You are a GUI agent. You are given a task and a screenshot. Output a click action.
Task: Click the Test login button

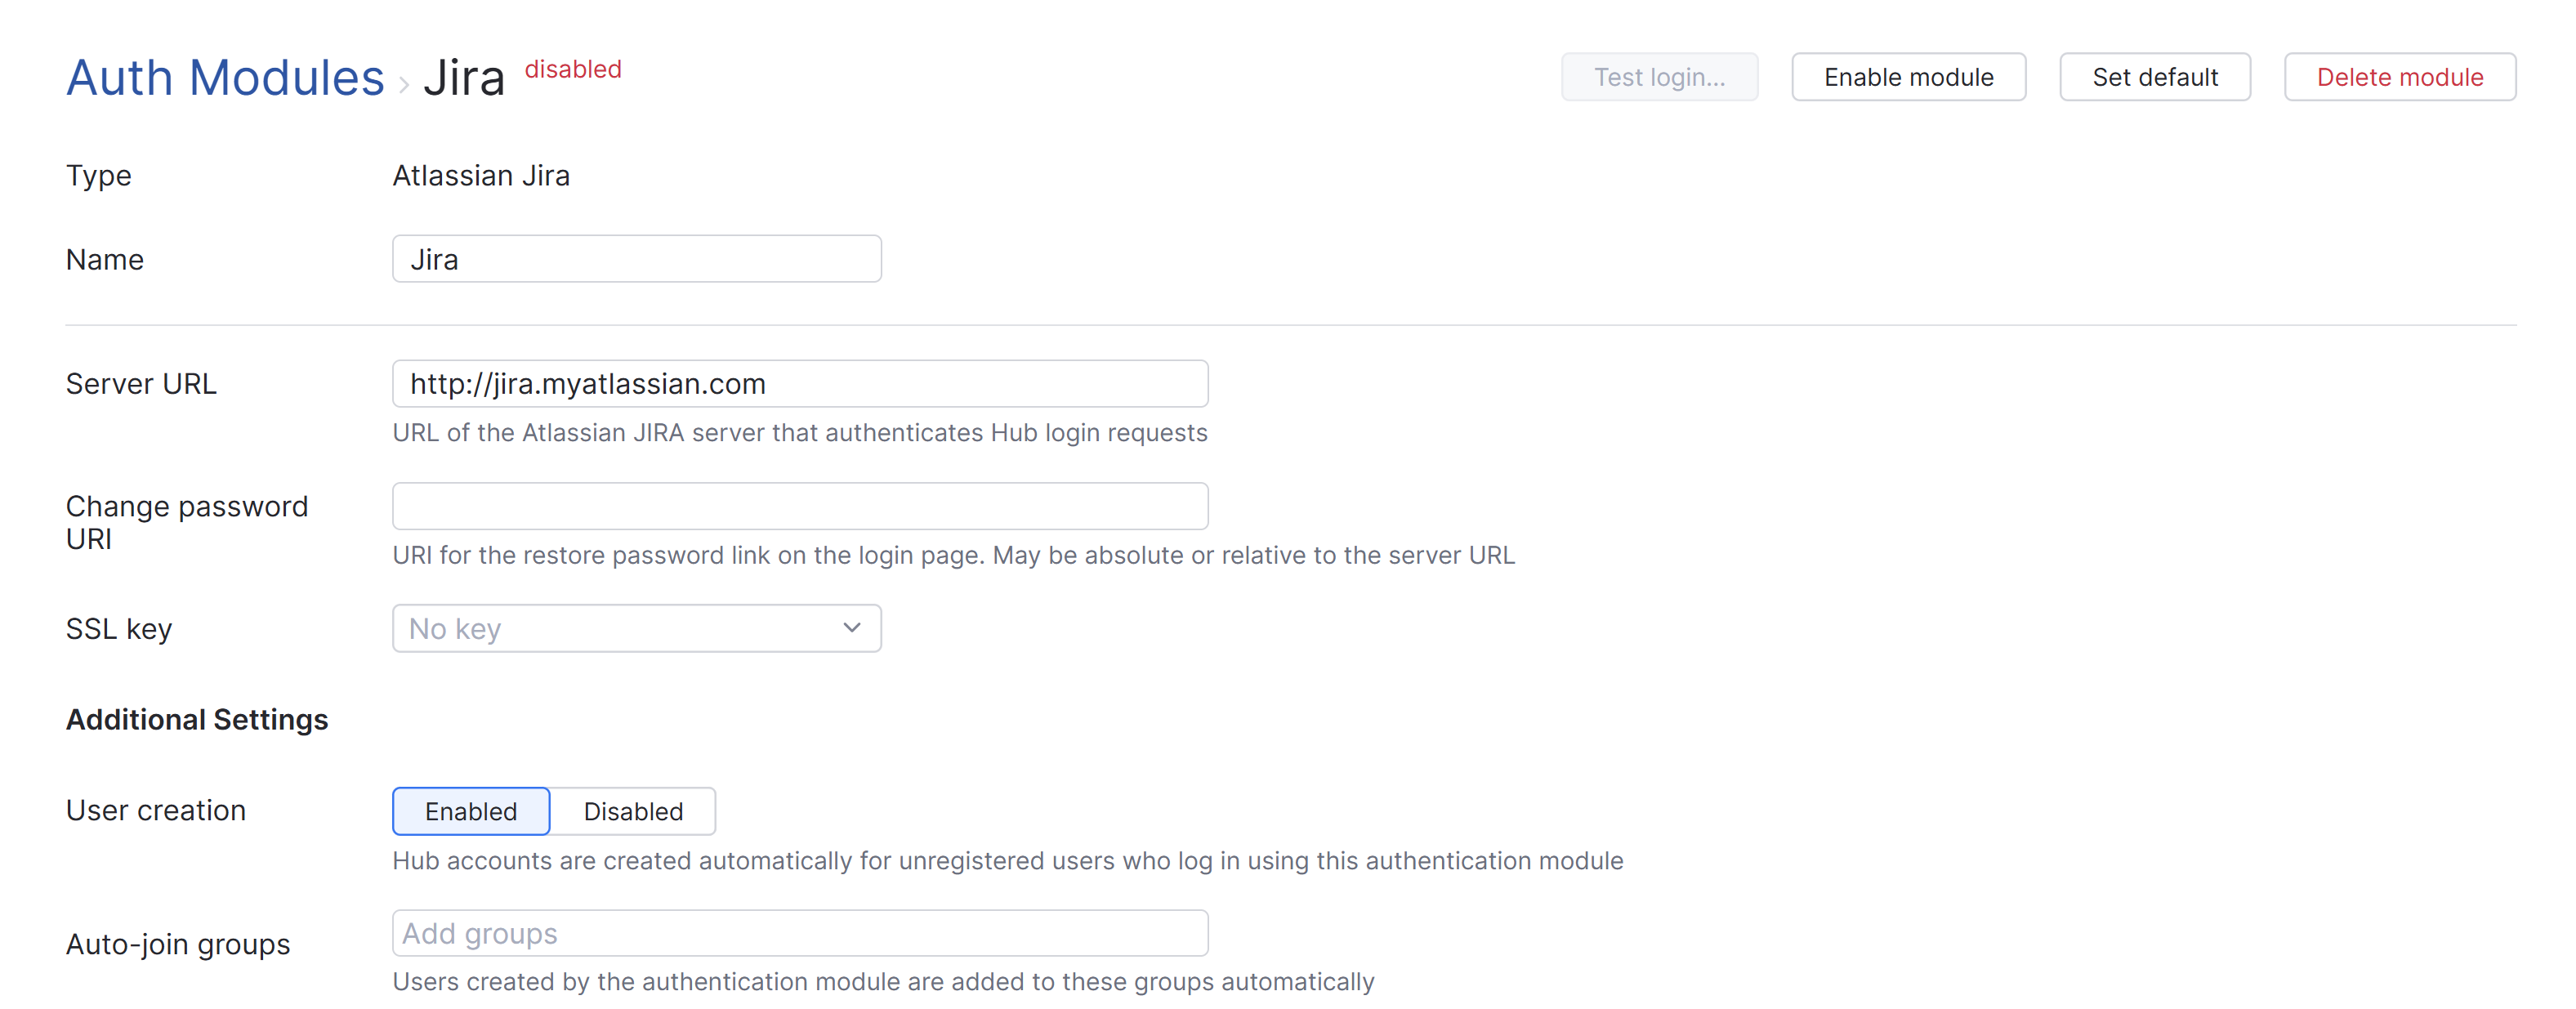[x=1659, y=76]
